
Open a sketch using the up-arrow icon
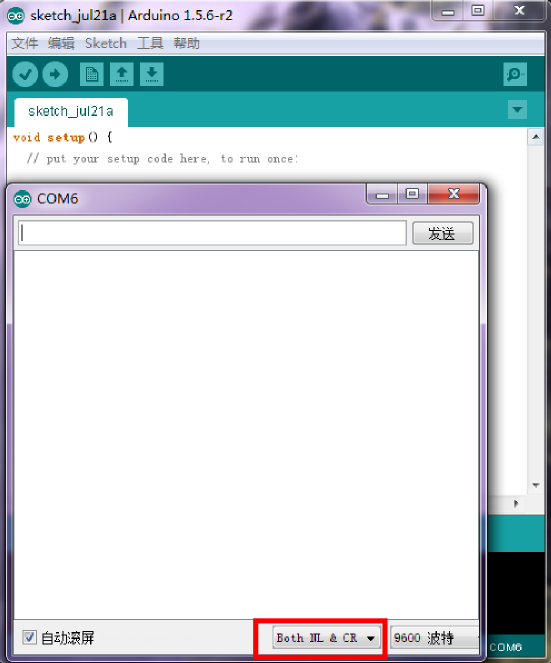(x=122, y=74)
